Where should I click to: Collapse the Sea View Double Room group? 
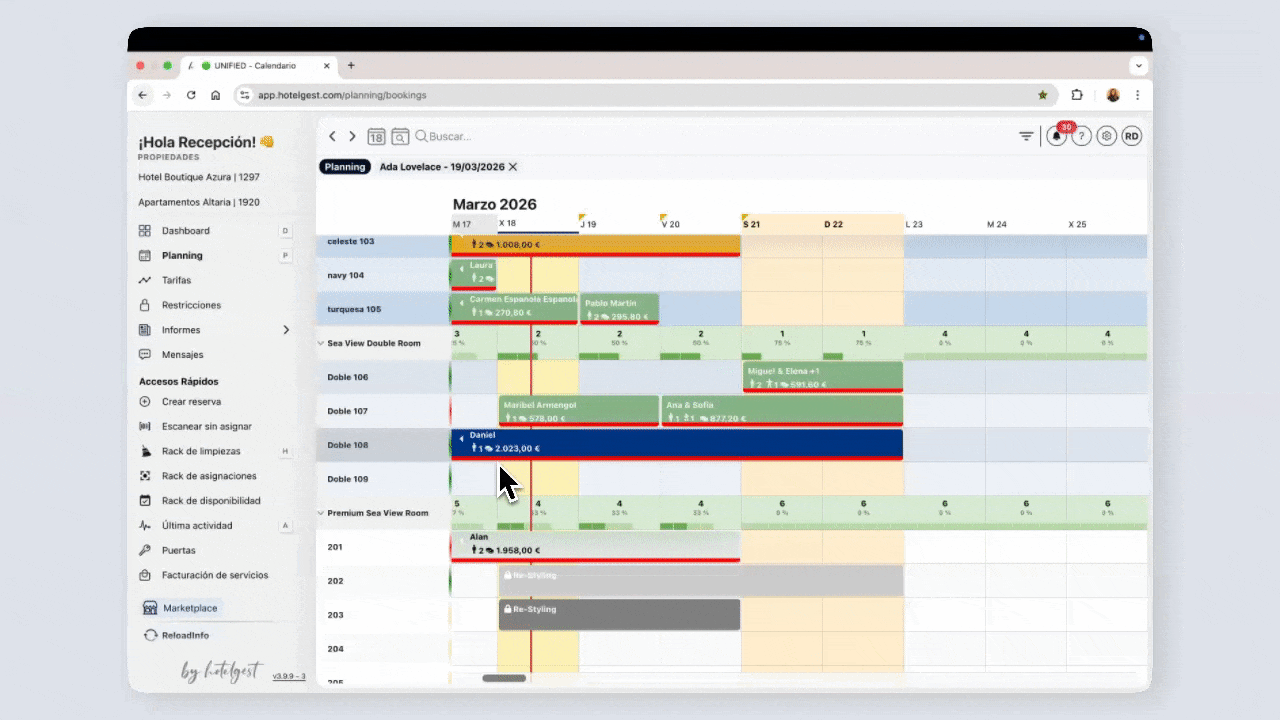(x=321, y=343)
